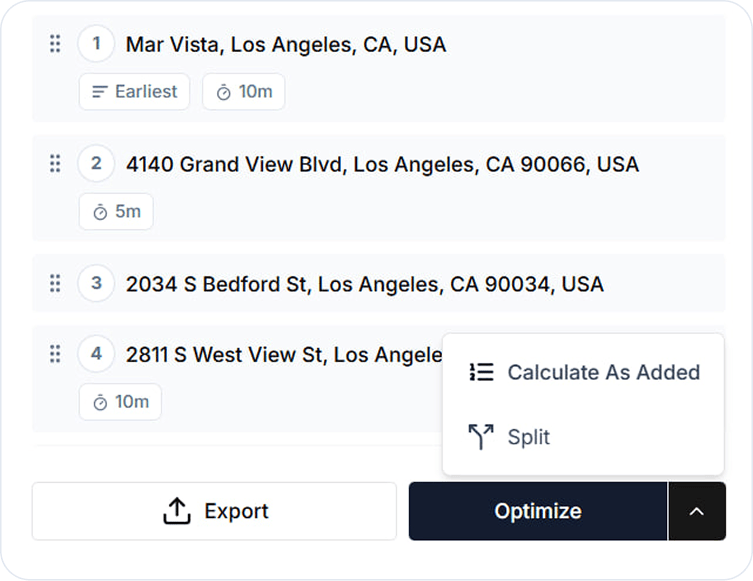Select the Mar Vista, Los Angeles address

click(x=286, y=44)
